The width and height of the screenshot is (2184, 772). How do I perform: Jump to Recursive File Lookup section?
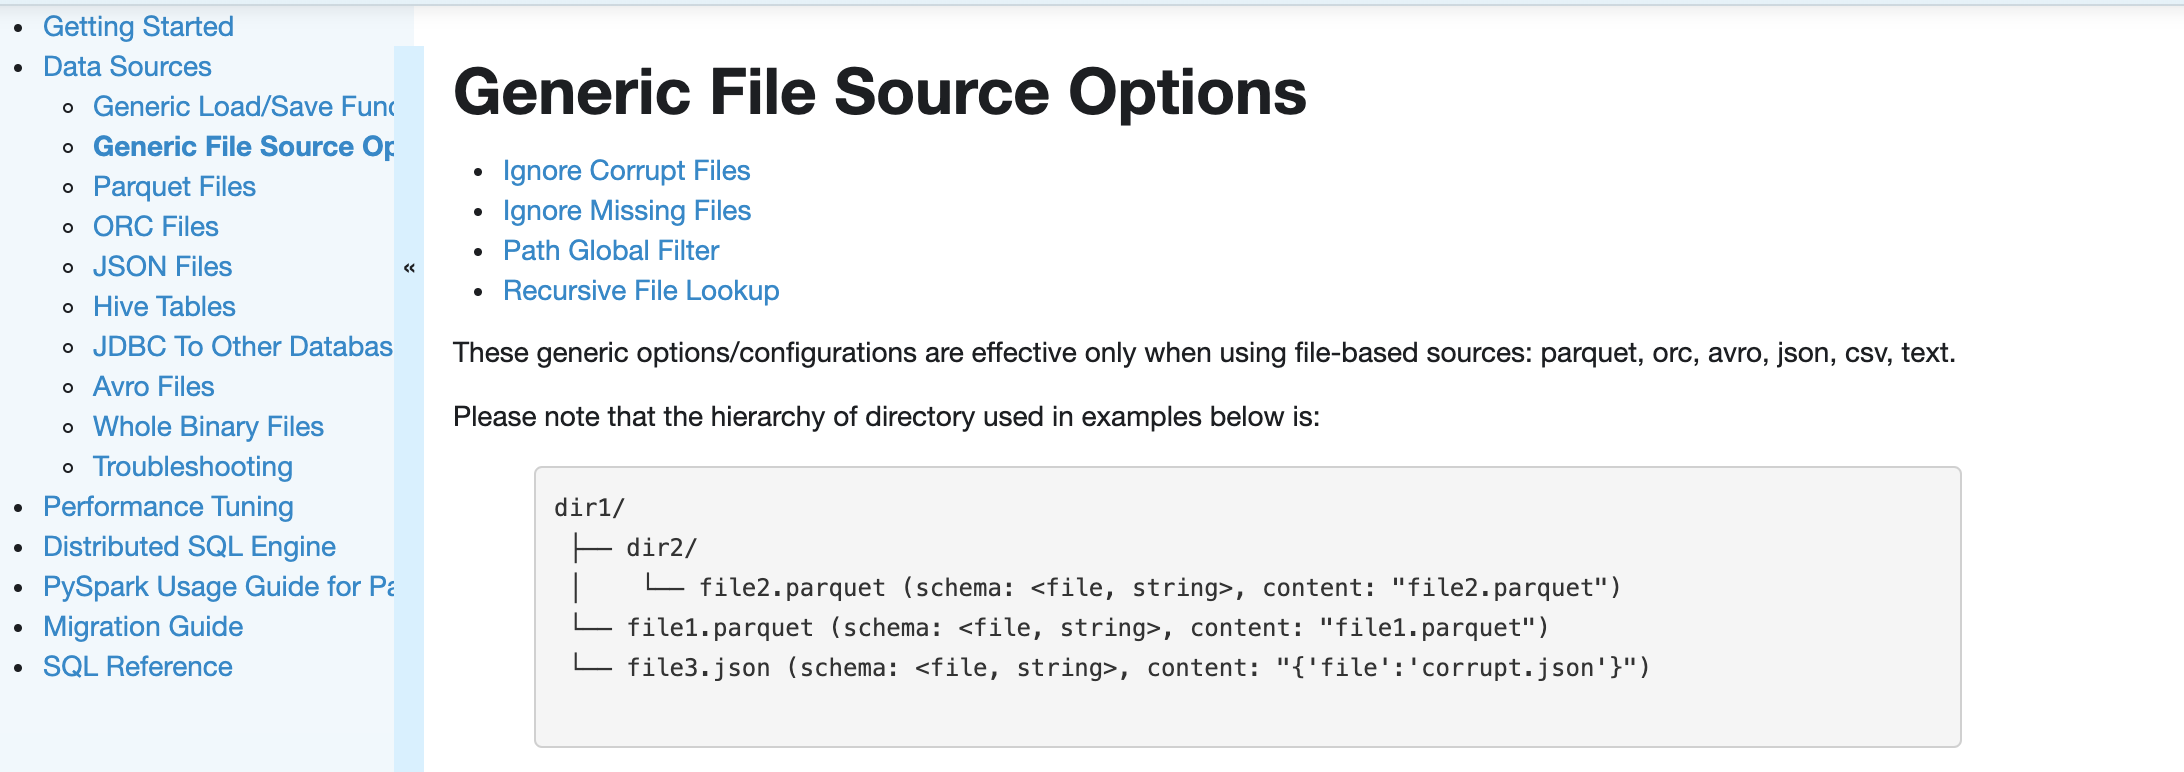pyautogui.click(x=641, y=291)
